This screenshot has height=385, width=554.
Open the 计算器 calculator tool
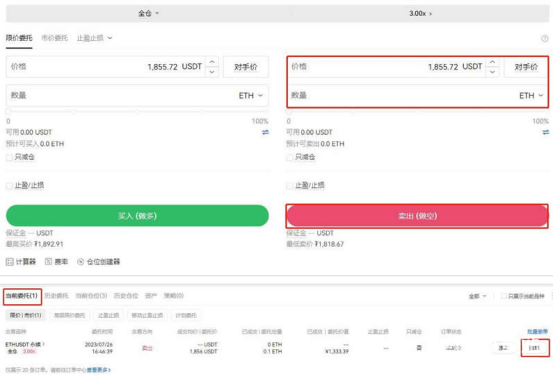tap(21, 262)
